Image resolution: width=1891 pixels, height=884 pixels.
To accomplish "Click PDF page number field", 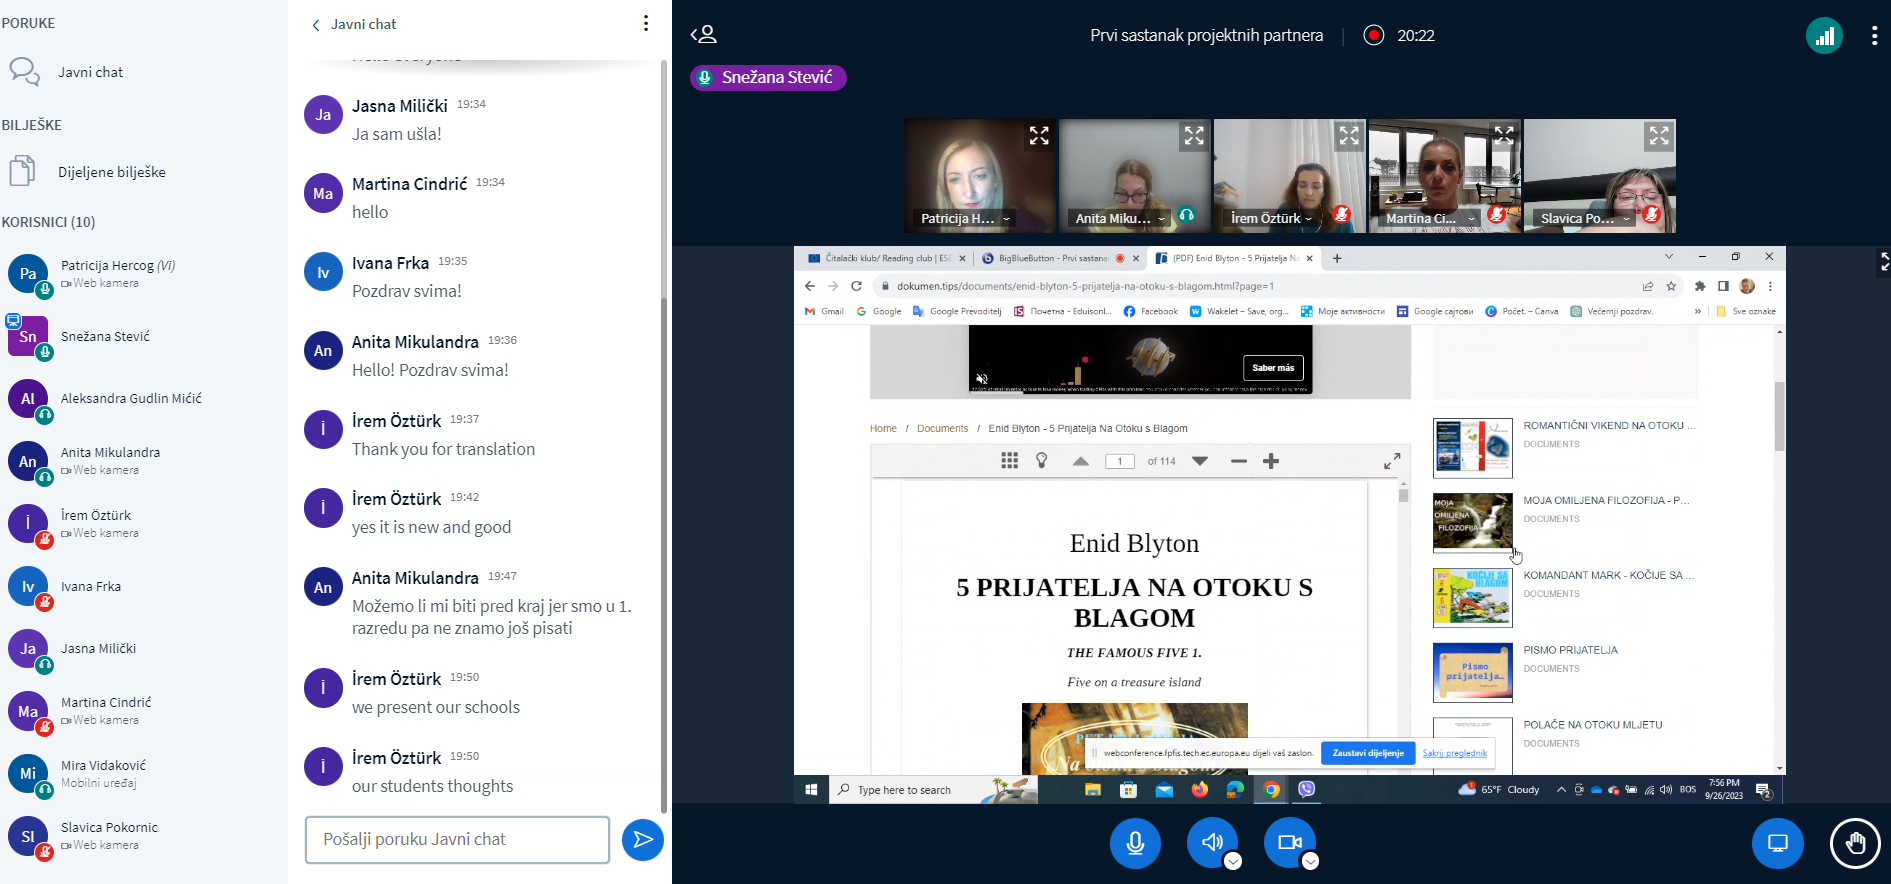I will click(1120, 461).
